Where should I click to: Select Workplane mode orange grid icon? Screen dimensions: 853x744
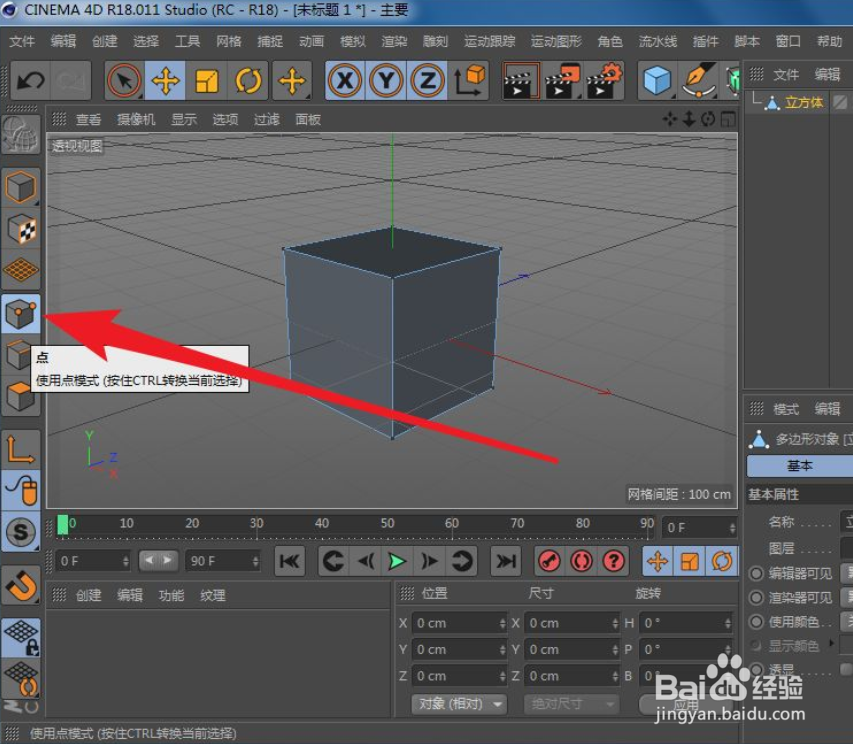[x=21, y=270]
